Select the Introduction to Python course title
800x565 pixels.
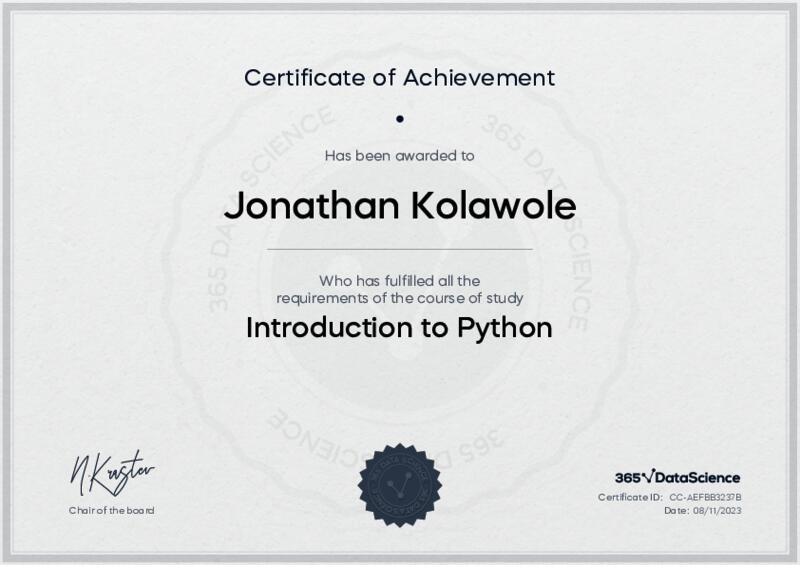(399, 328)
